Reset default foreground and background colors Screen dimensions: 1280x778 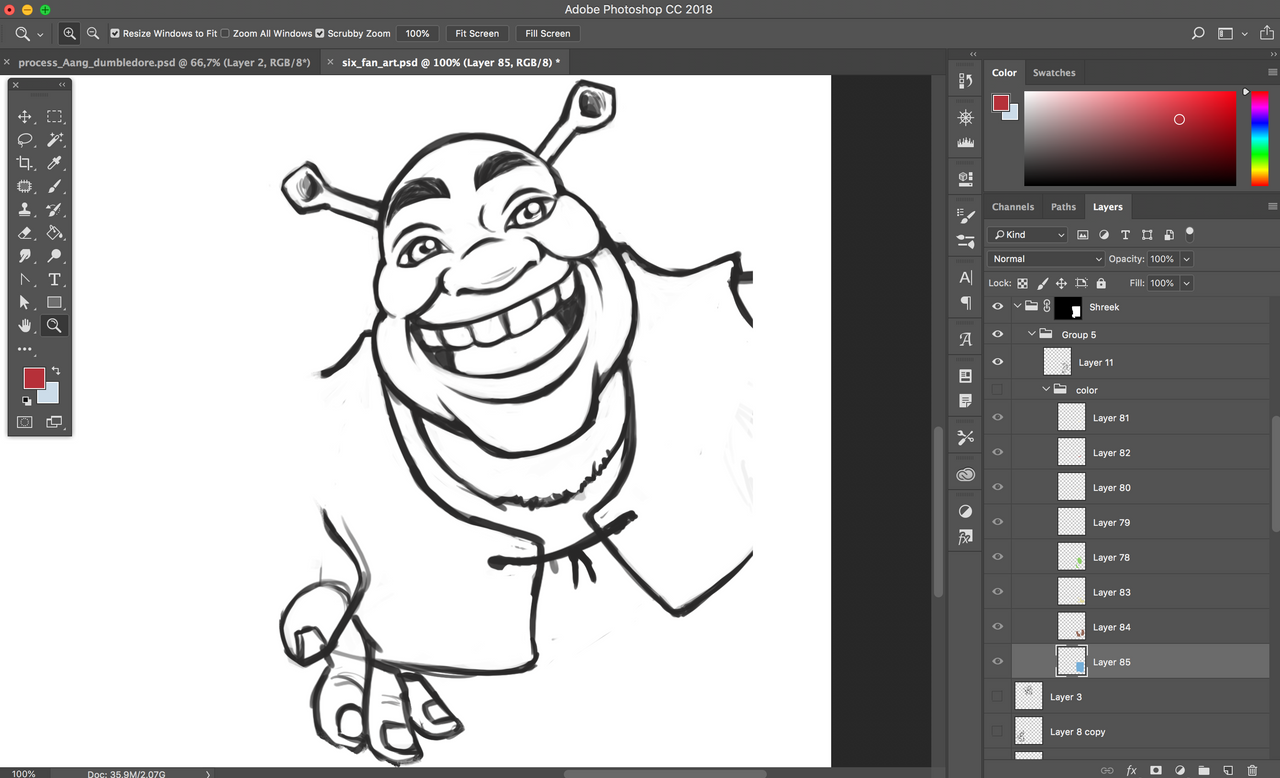pos(27,400)
